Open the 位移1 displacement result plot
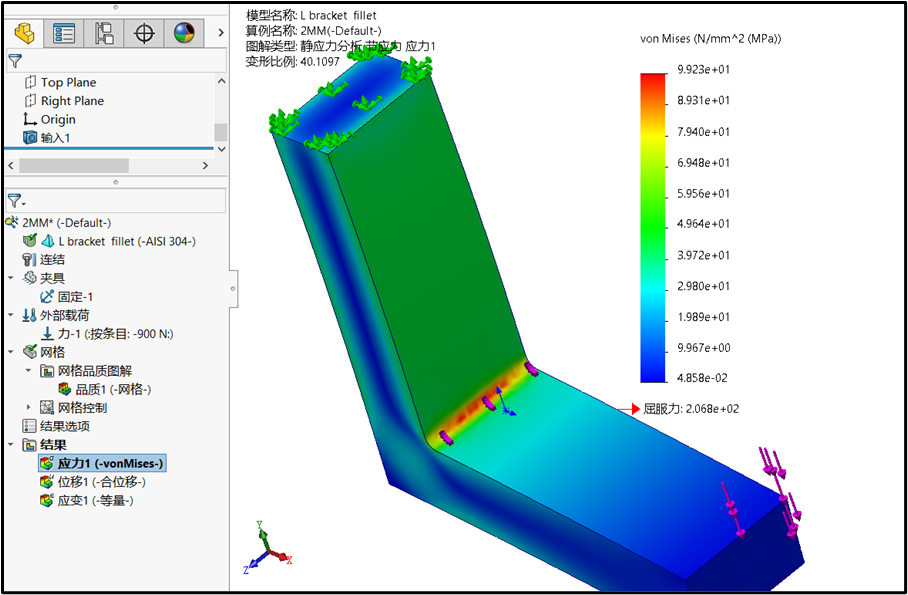 coord(95,482)
